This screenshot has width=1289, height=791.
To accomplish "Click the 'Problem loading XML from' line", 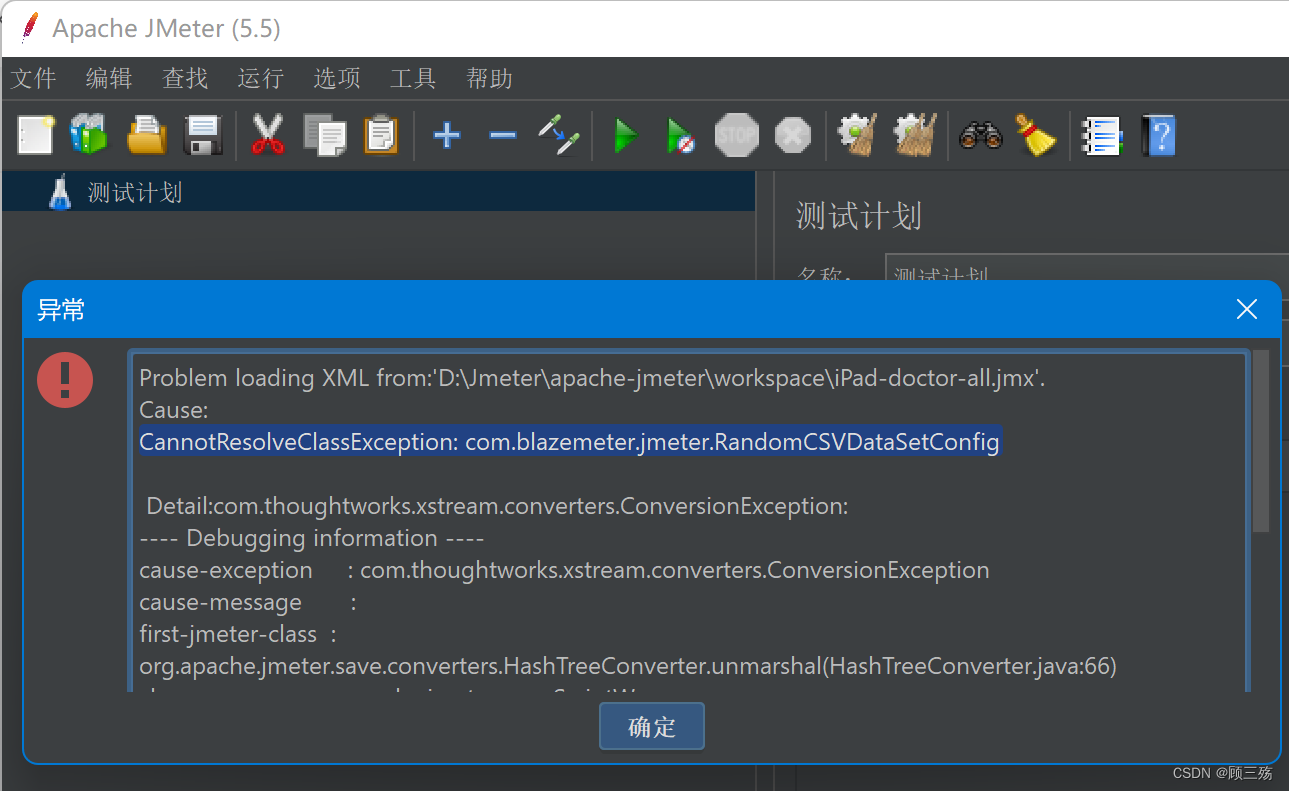I will click(x=592, y=378).
